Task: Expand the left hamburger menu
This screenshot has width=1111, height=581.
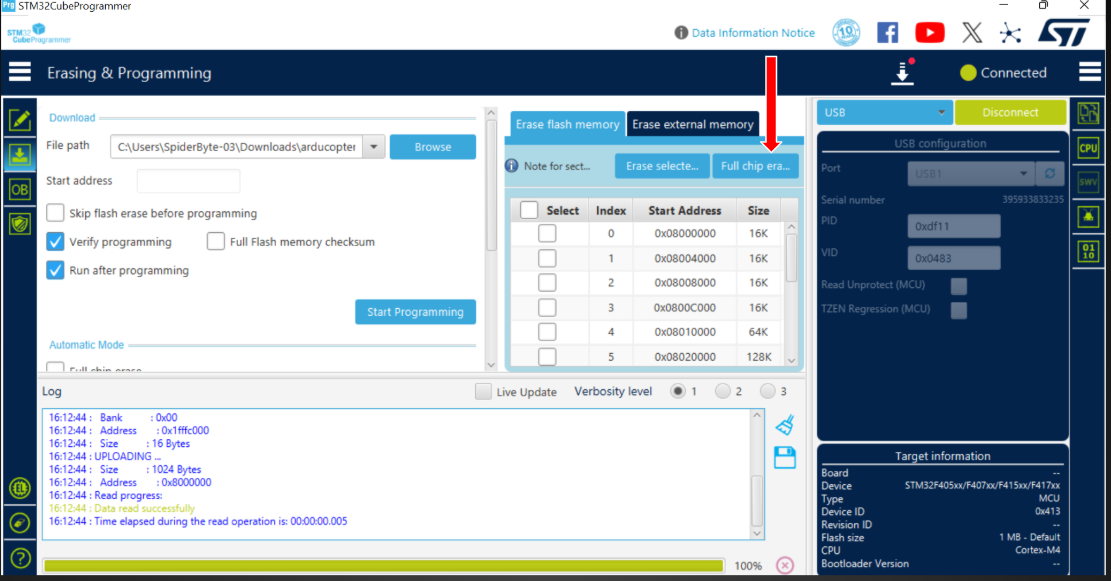Action: (x=20, y=73)
